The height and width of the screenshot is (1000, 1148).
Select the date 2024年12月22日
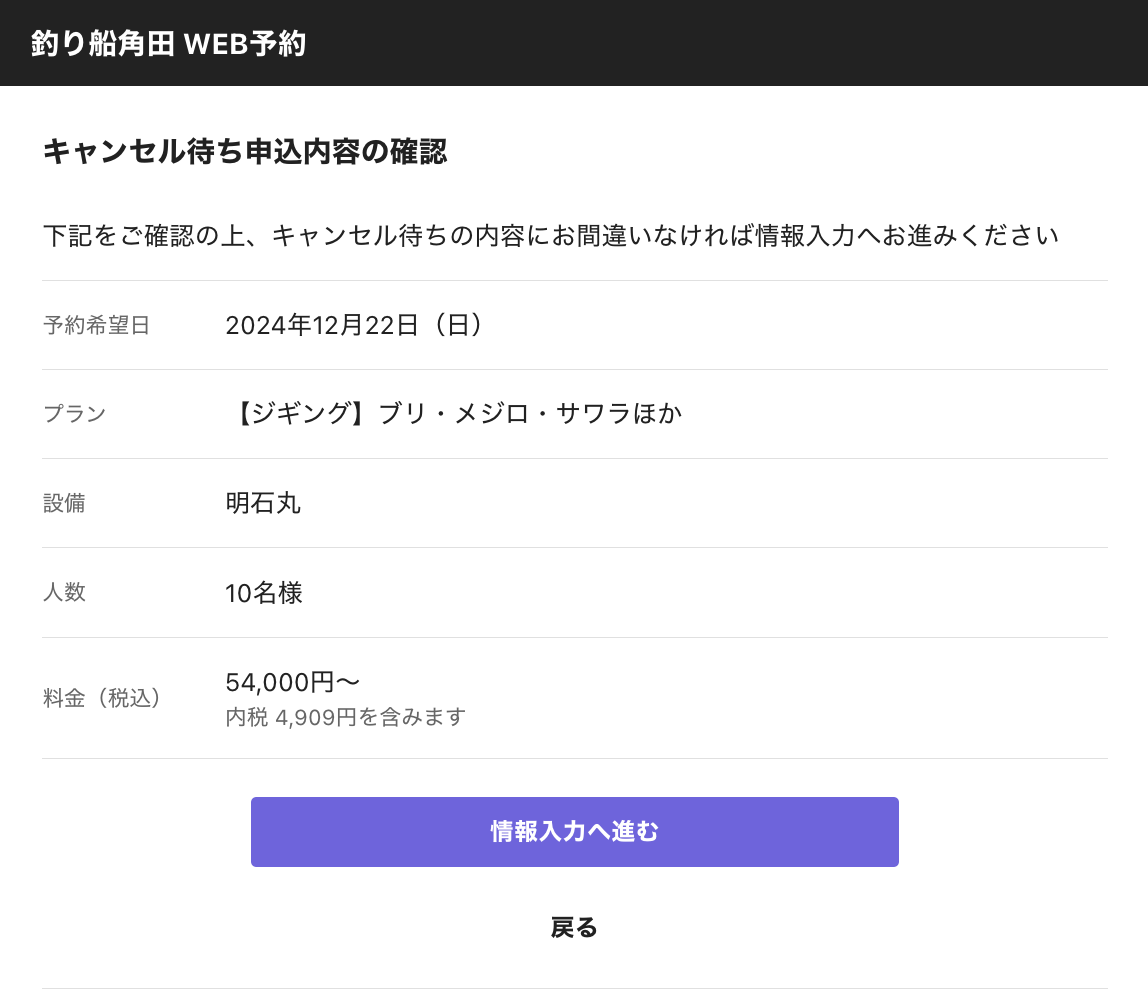[321, 325]
